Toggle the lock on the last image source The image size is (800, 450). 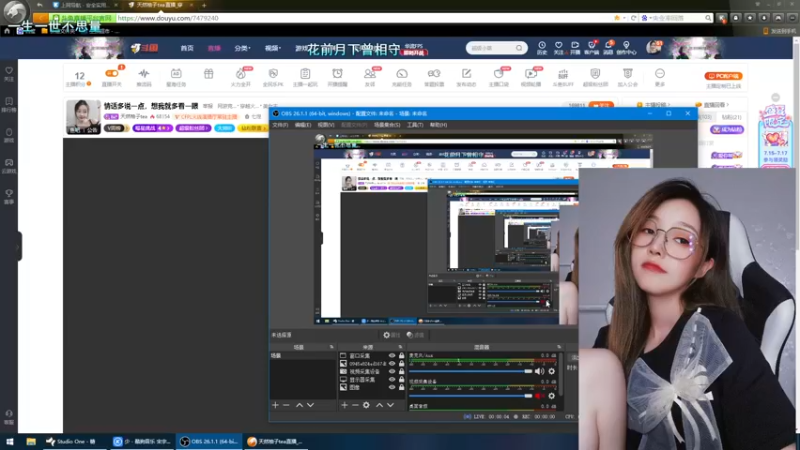[x=402, y=387]
